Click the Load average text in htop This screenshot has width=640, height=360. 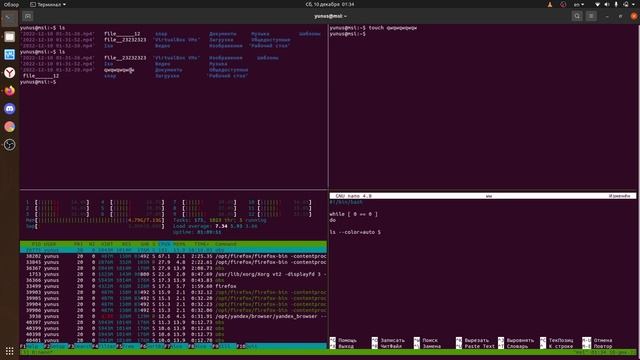click(216, 226)
